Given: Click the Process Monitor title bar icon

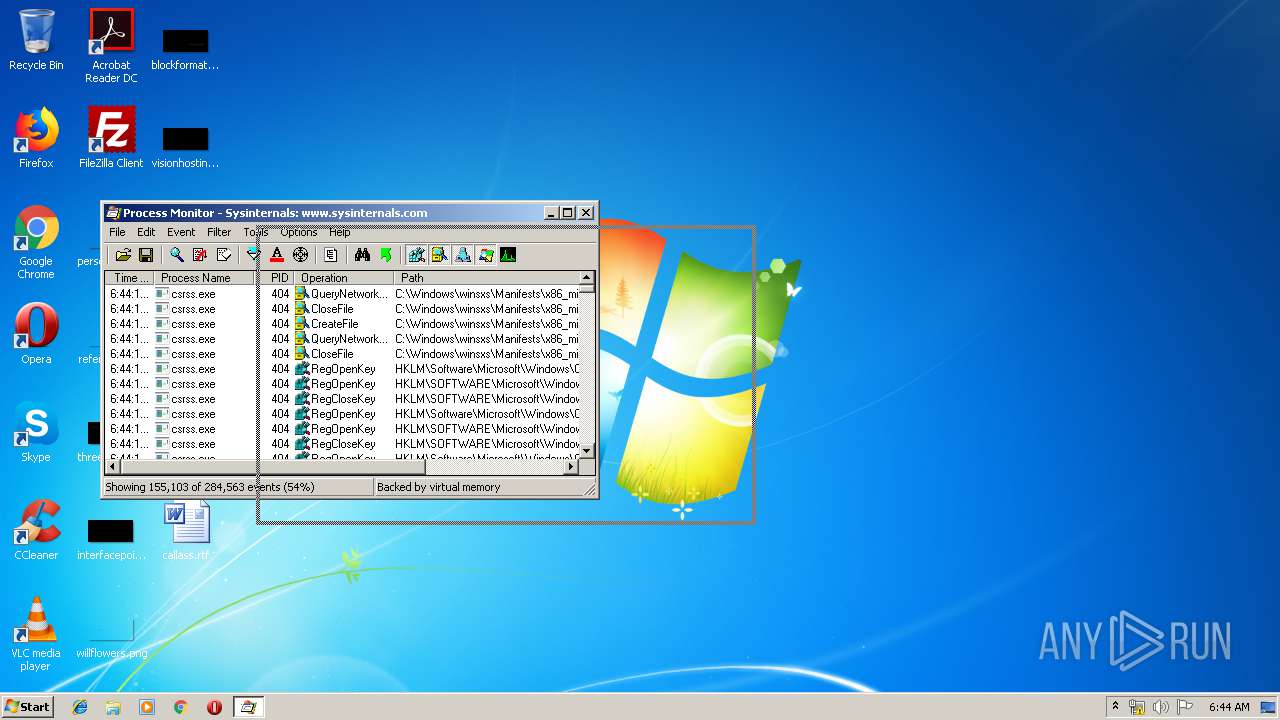Looking at the screenshot, I should (113, 213).
